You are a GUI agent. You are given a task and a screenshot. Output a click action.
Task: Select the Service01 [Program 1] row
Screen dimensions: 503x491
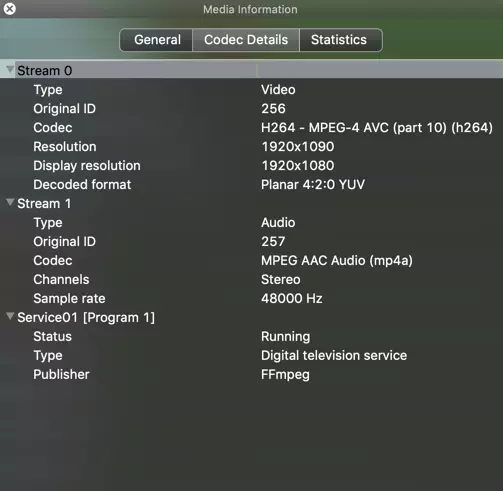[251, 317]
